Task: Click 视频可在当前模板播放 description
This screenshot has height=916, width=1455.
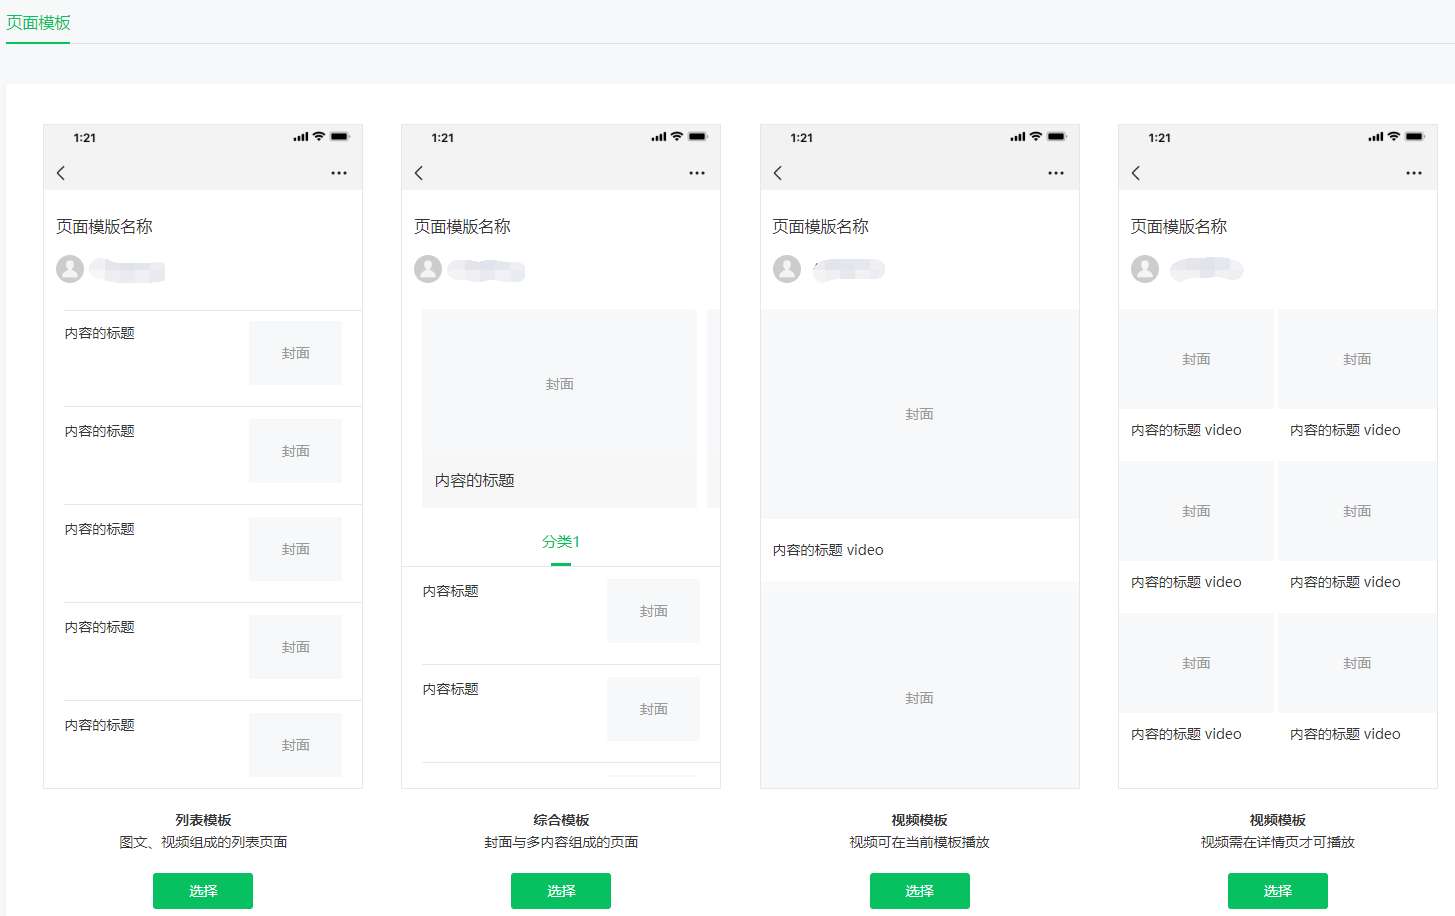Action: point(920,842)
